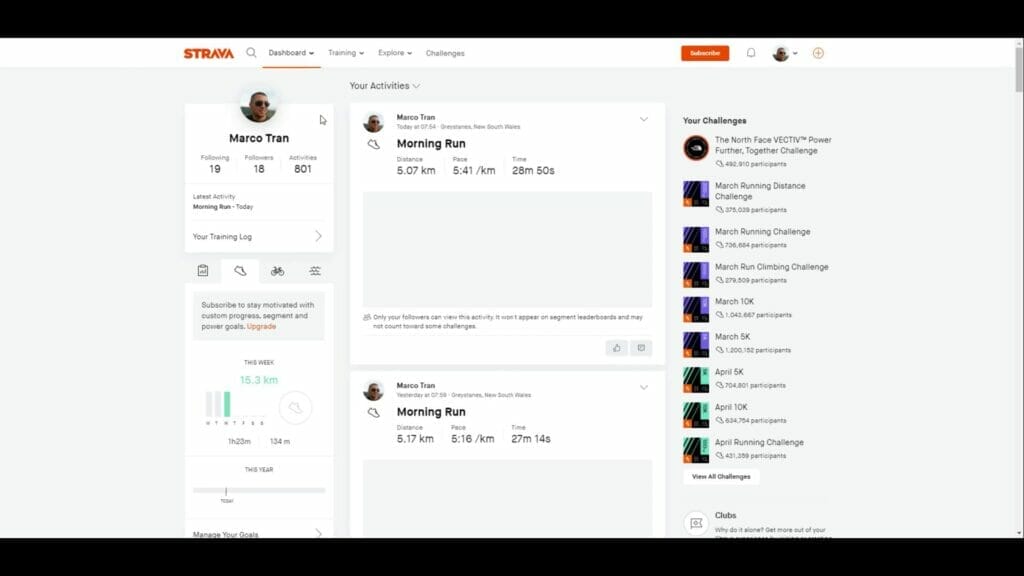Viewport: 1024px width, 576px height.
Task: Open the Training dropdown
Action: 344,52
